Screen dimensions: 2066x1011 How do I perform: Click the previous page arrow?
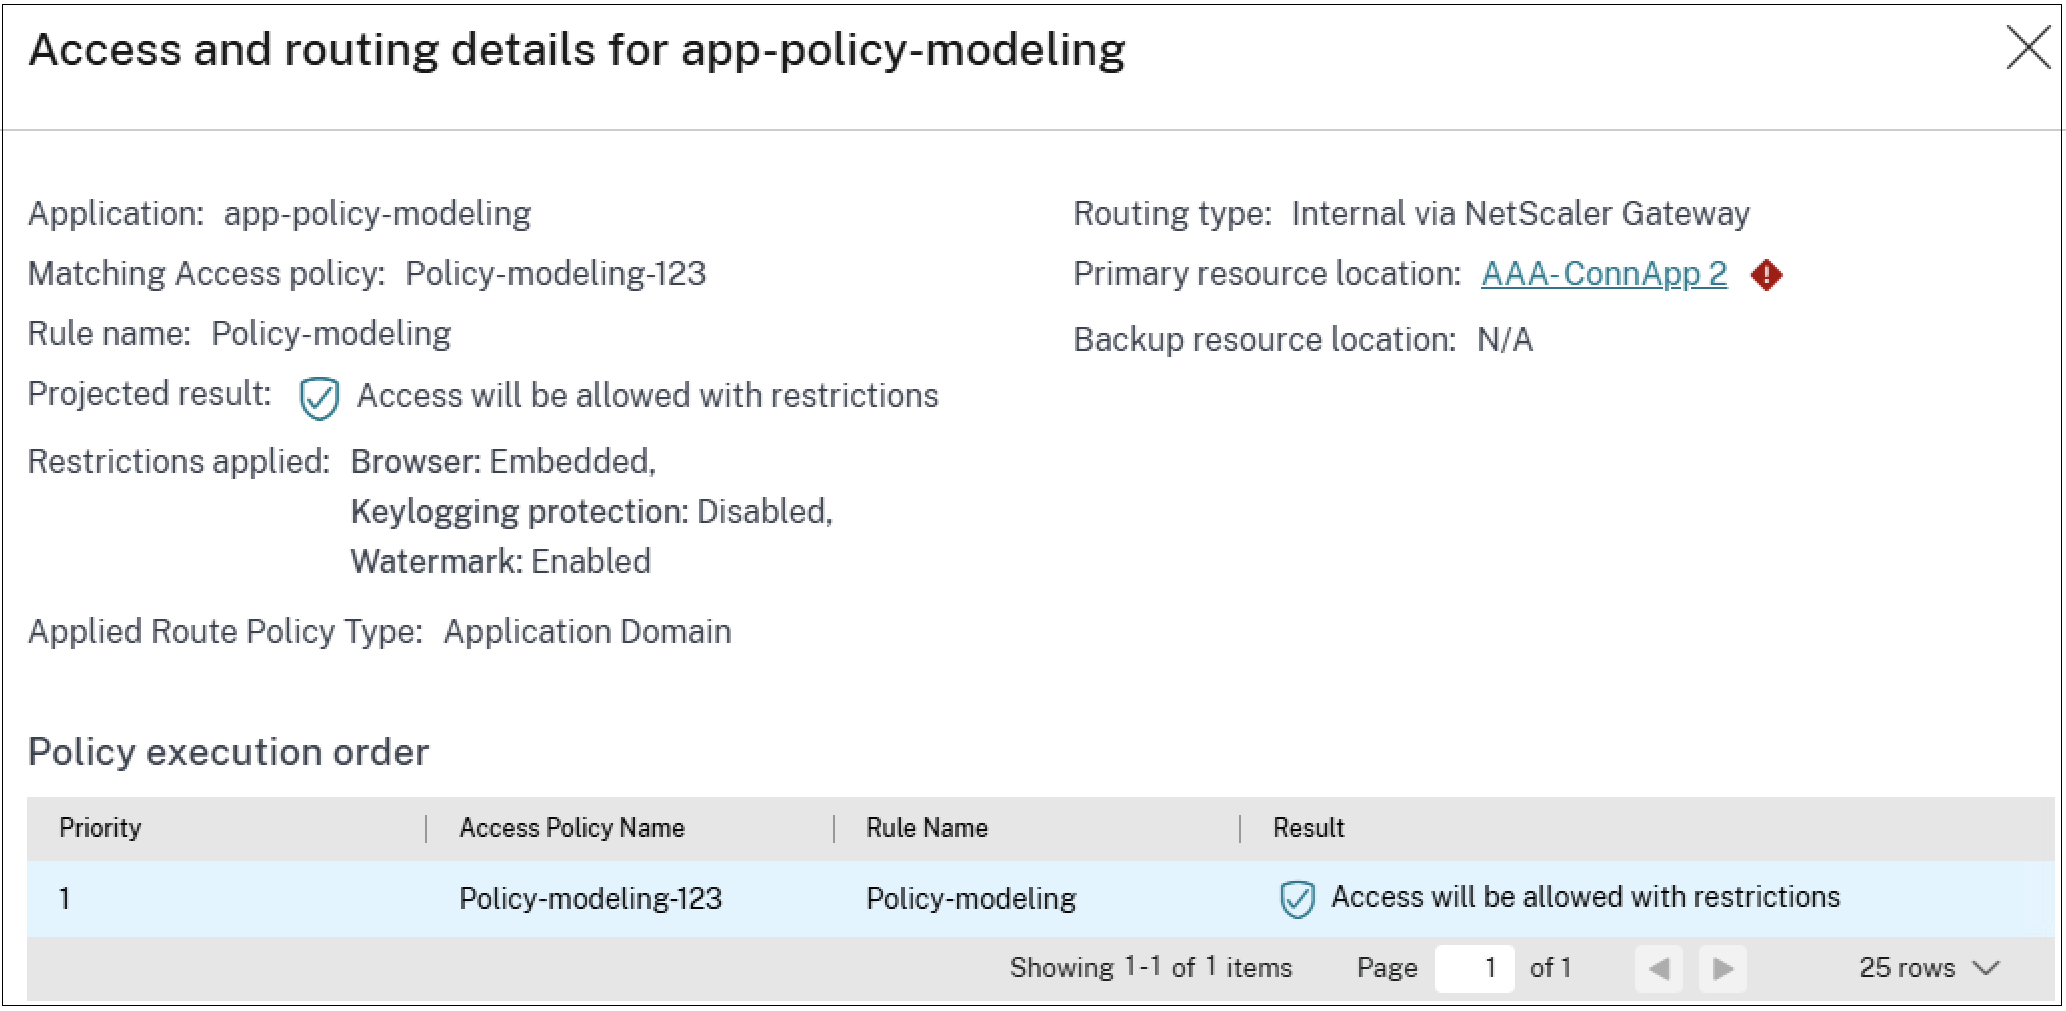tap(1659, 967)
